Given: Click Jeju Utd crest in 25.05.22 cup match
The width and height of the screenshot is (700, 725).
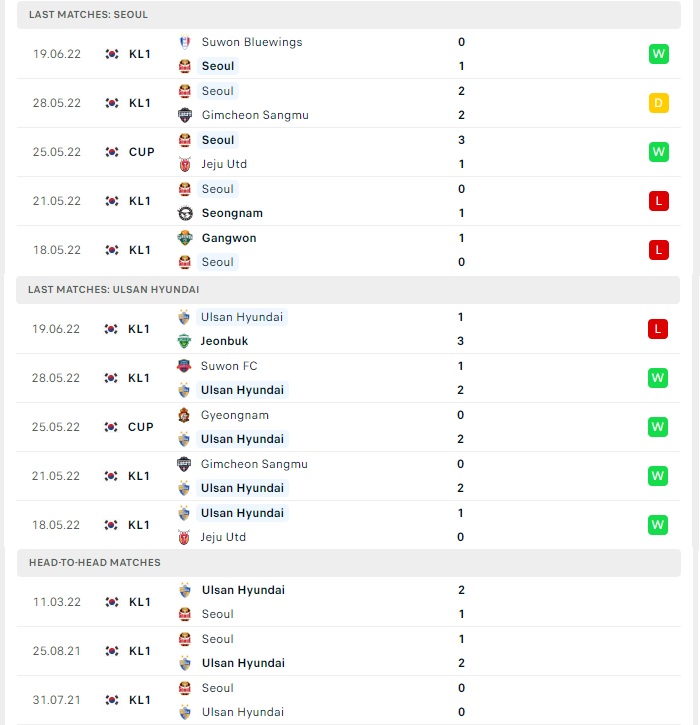Looking at the screenshot, I should (x=185, y=164).
